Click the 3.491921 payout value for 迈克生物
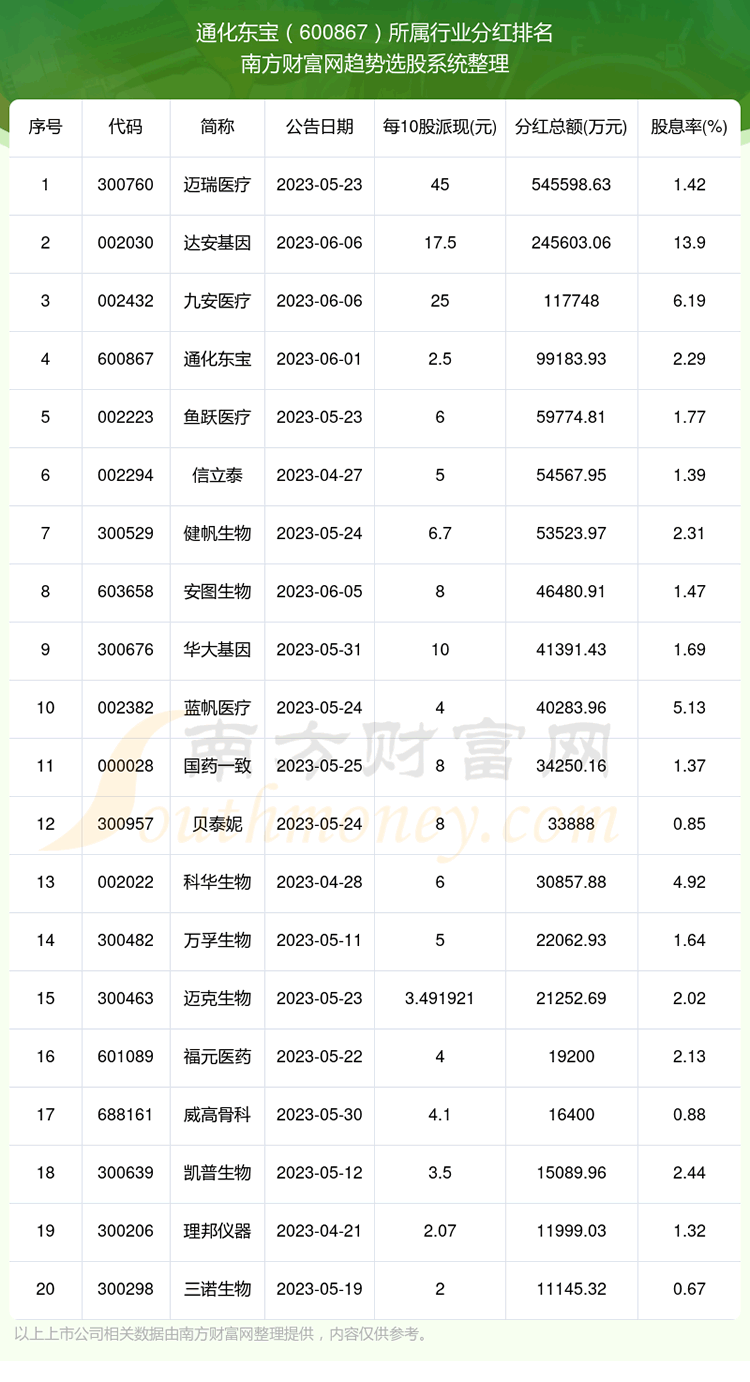 439,998
